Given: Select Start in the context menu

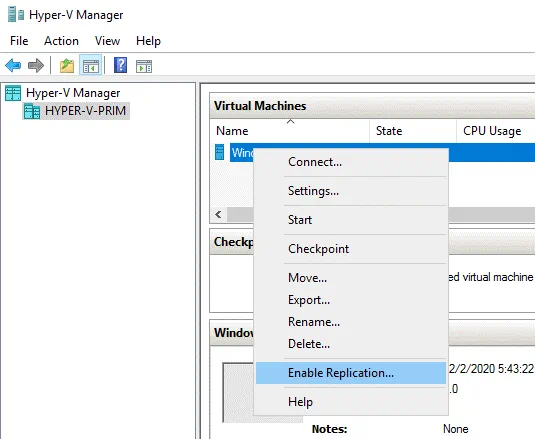Looking at the screenshot, I should tap(351, 220).
